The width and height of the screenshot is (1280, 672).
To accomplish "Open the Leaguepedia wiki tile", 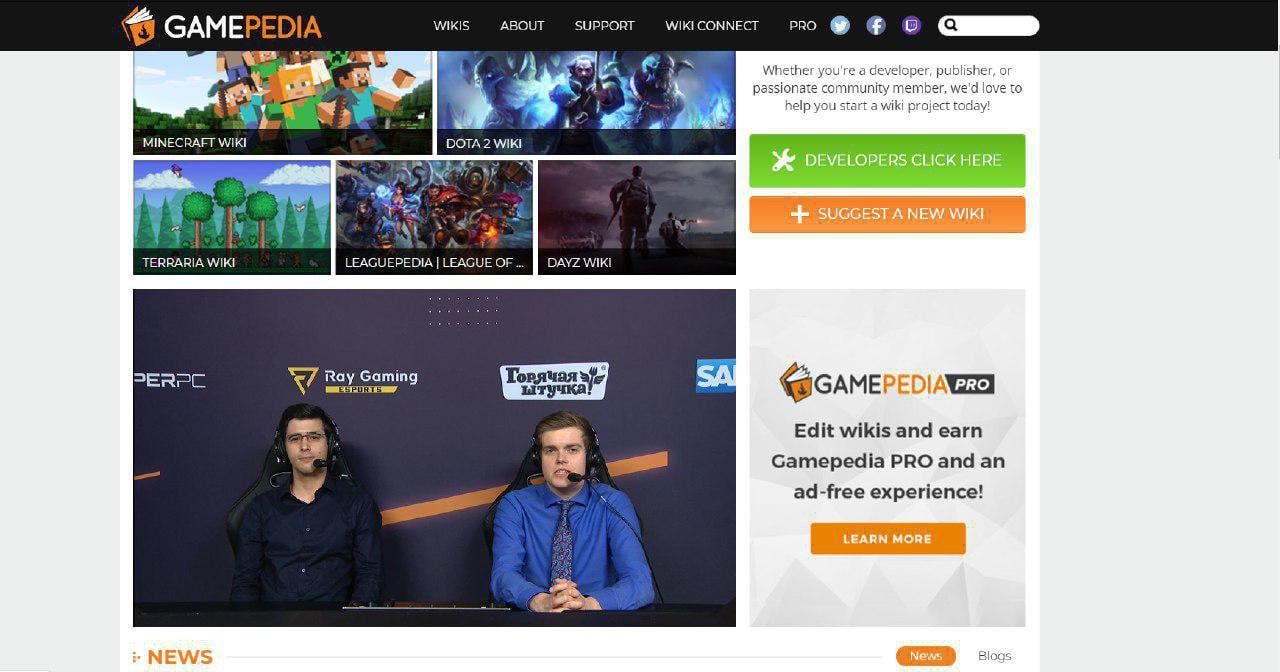I will (x=434, y=217).
